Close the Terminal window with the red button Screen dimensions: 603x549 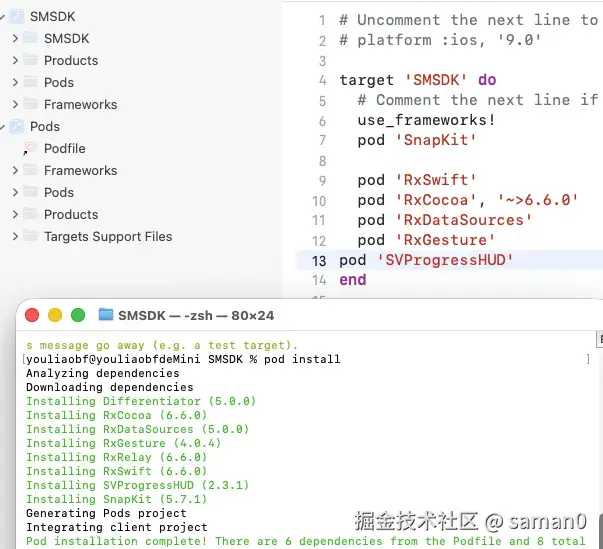tap(32, 315)
